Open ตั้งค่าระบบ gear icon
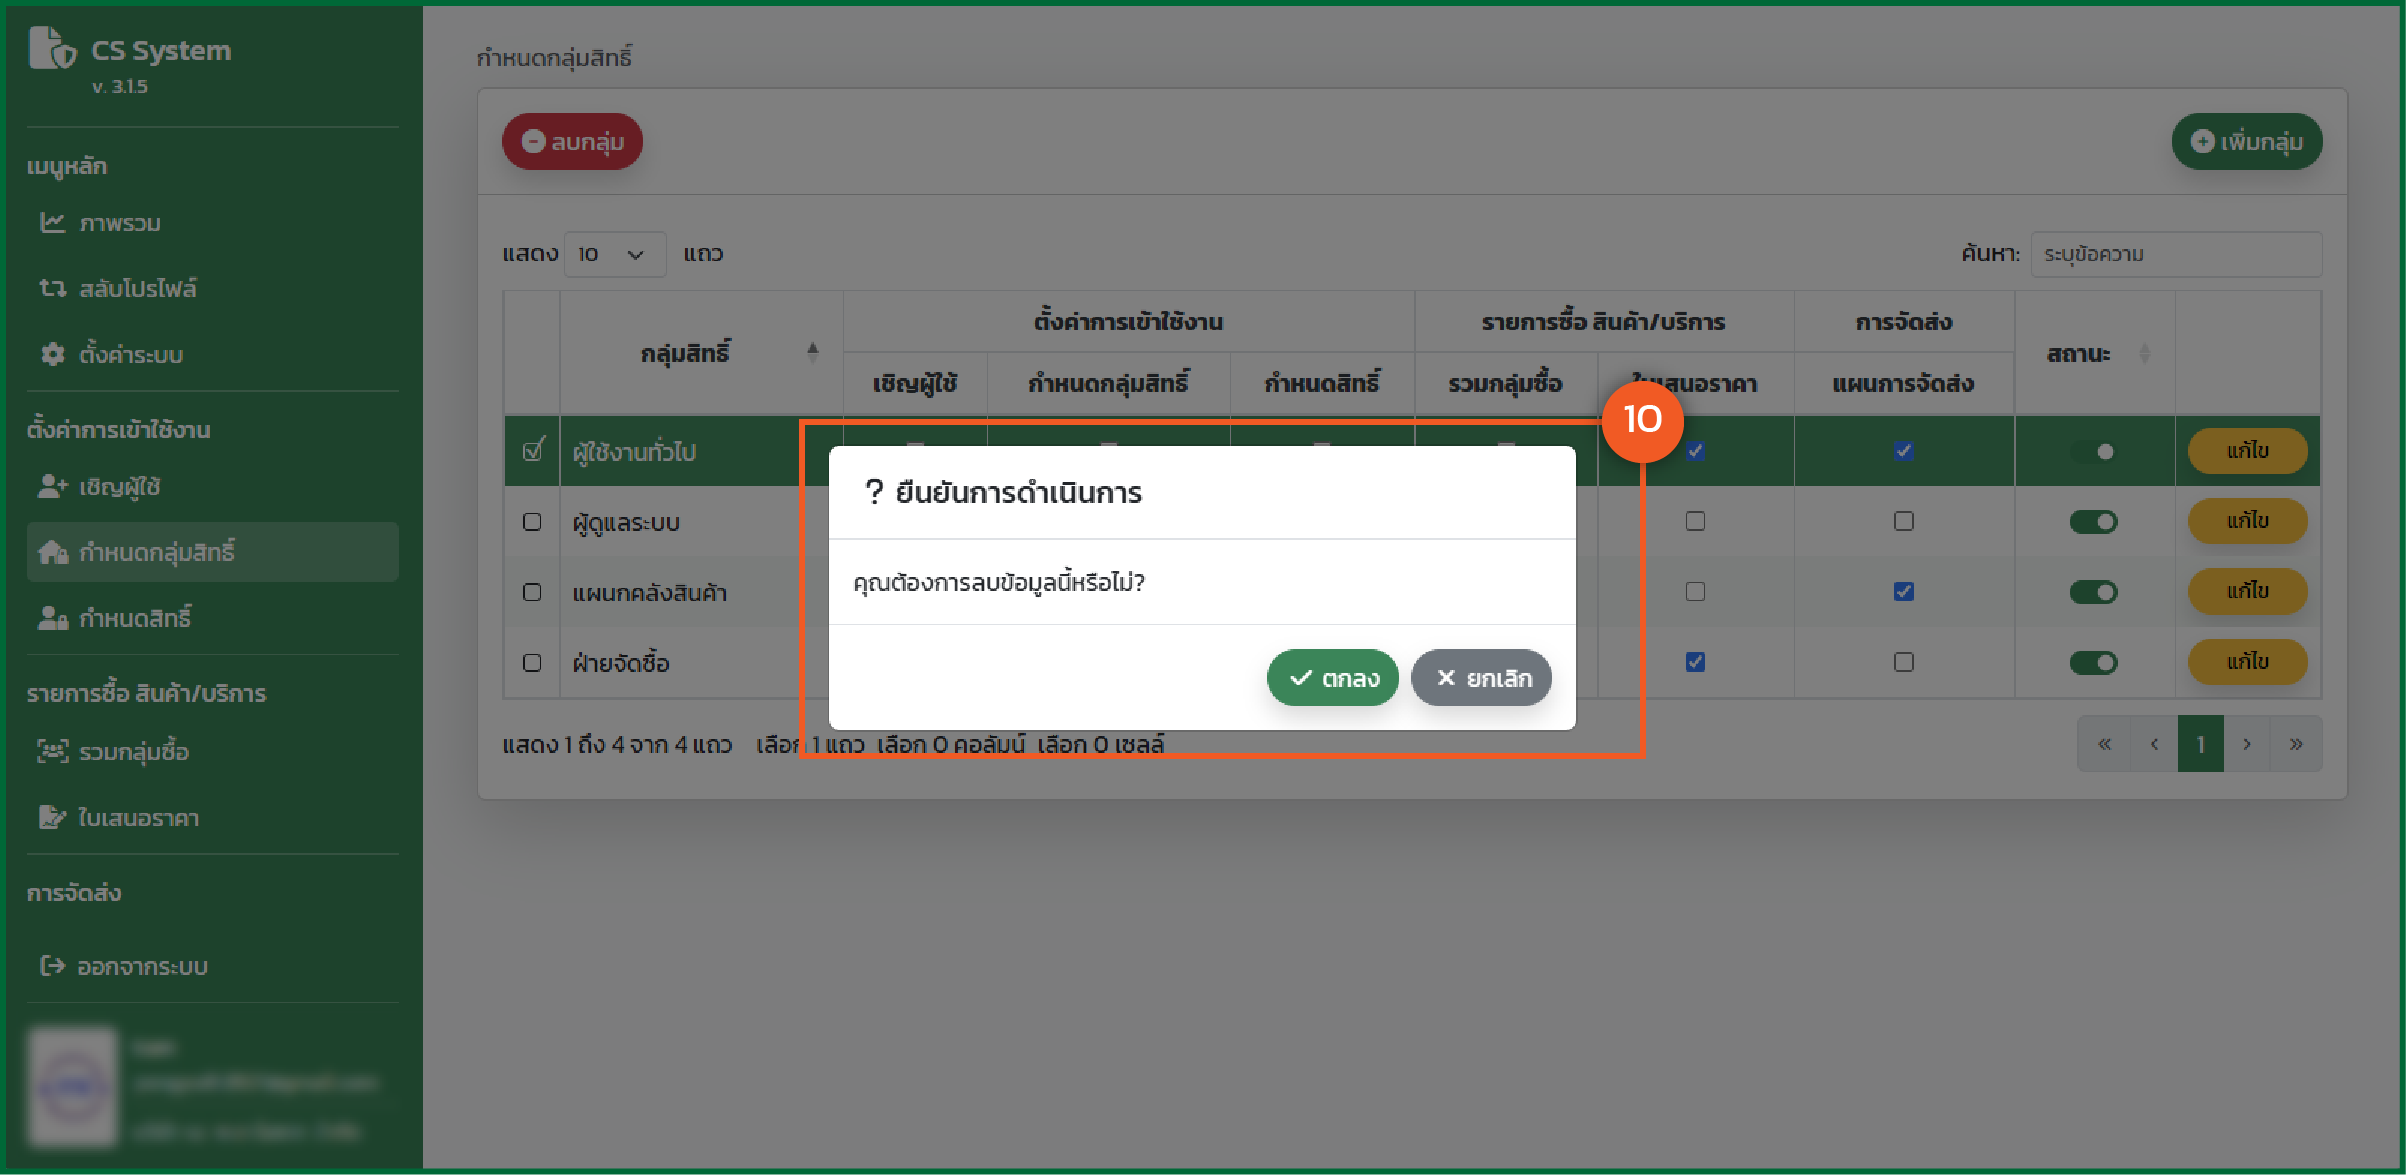Image resolution: width=2406 pixels, height=1175 pixels. (52, 354)
